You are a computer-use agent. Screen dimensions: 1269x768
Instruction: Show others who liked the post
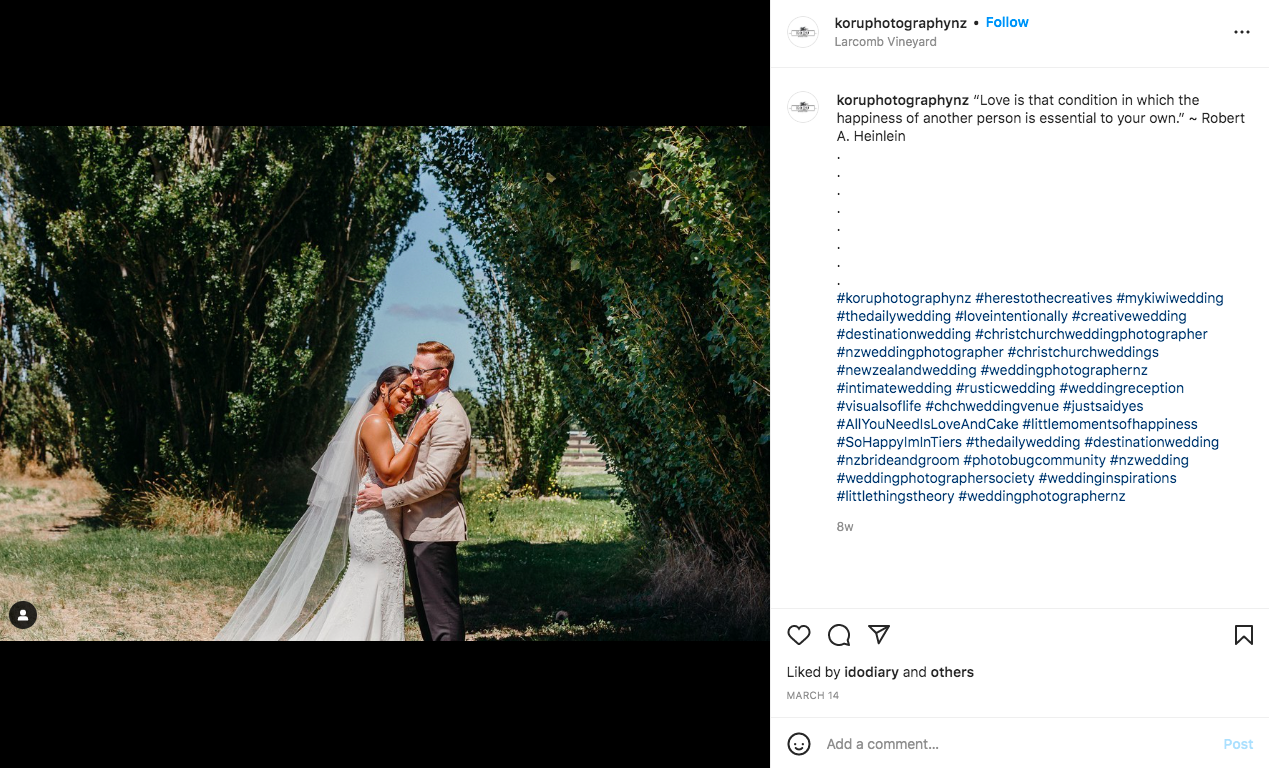coord(952,672)
